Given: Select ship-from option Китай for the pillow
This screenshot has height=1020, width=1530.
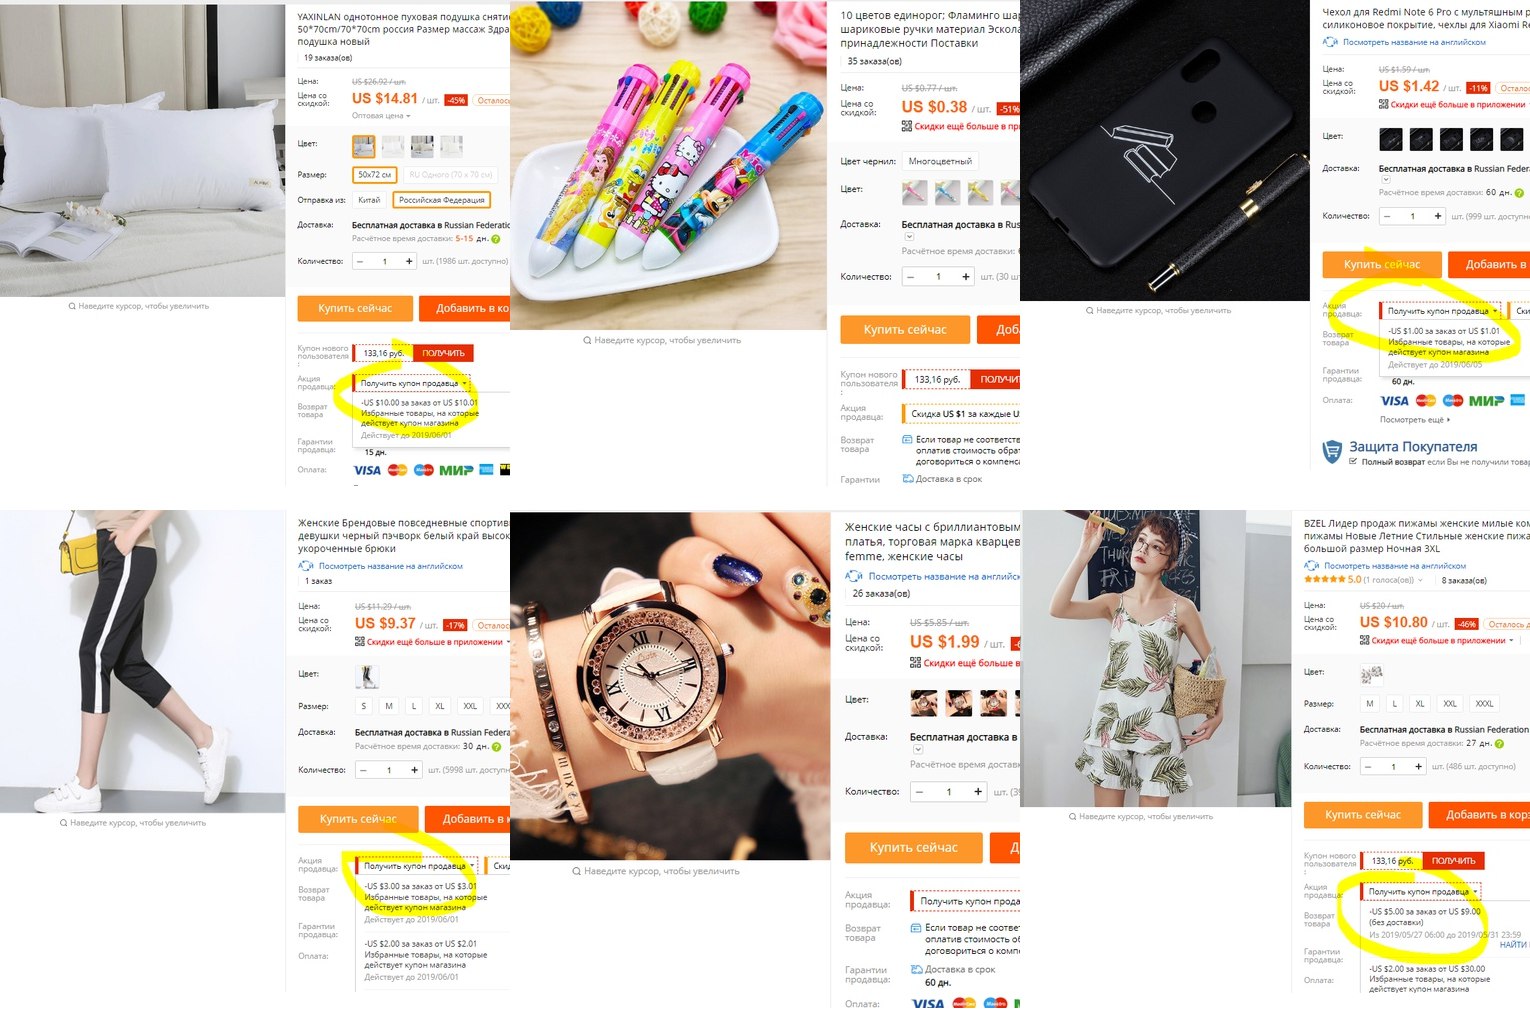Looking at the screenshot, I should (x=370, y=200).
